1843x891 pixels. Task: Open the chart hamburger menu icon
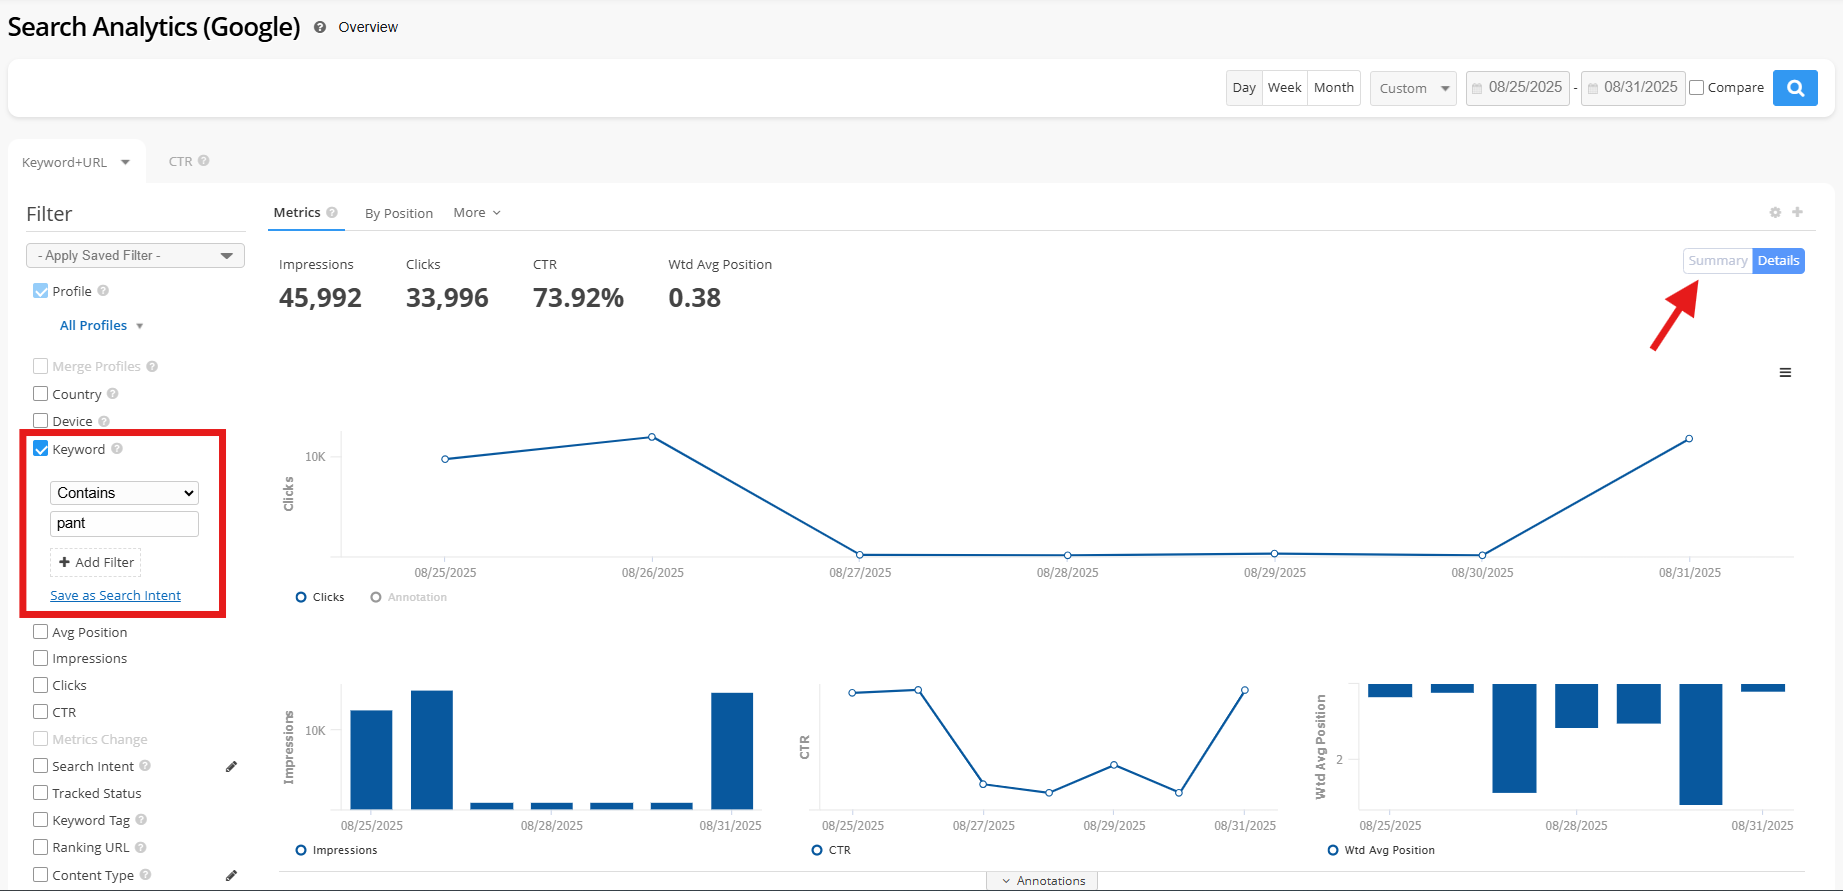(1785, 373)
